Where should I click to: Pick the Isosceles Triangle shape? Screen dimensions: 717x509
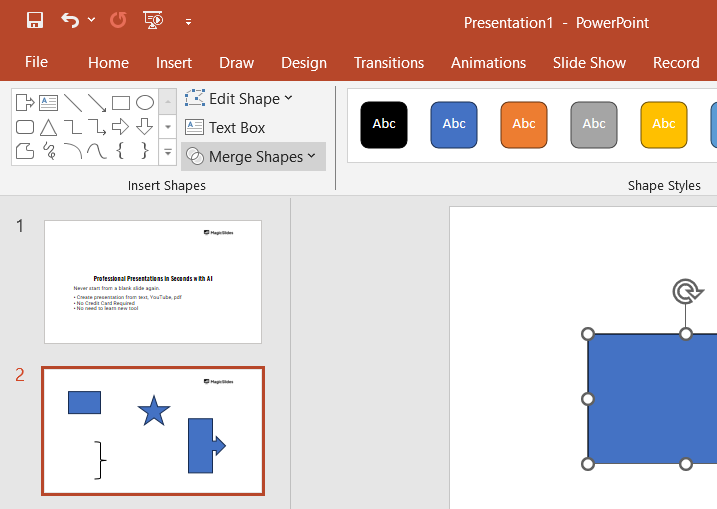(x=49, y=127)
